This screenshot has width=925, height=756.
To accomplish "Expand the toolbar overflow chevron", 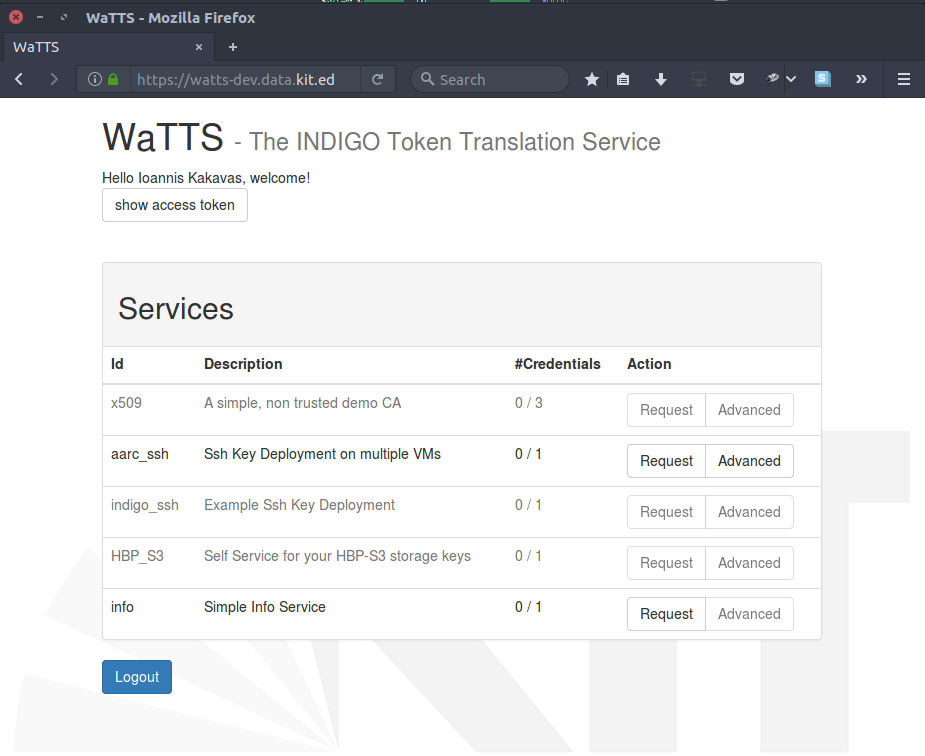I will point(861,80).
